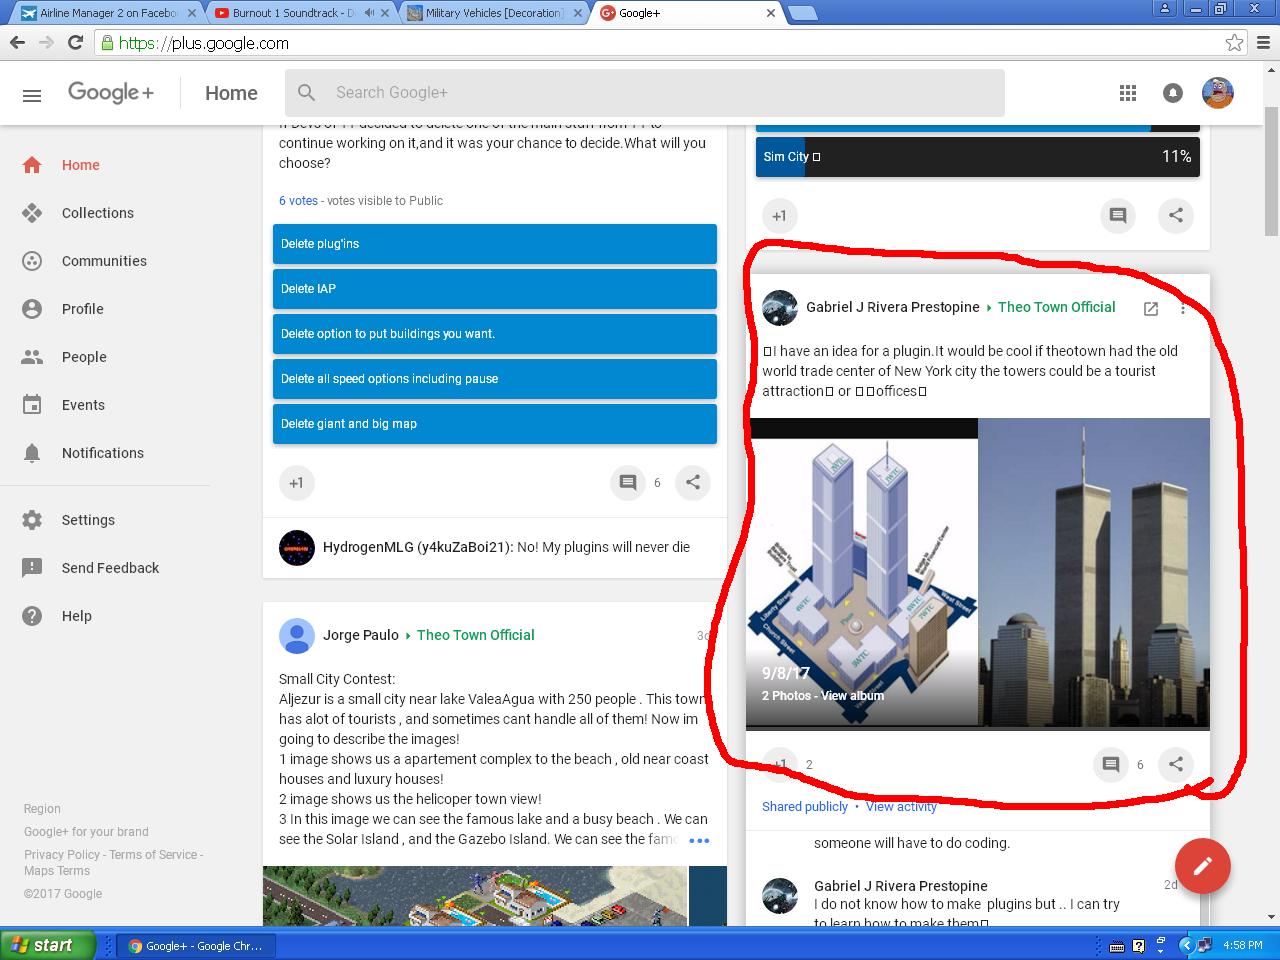Vote for Delete plug'ins option
This screenshot has height=960, width=1280.
coord(495,244)
